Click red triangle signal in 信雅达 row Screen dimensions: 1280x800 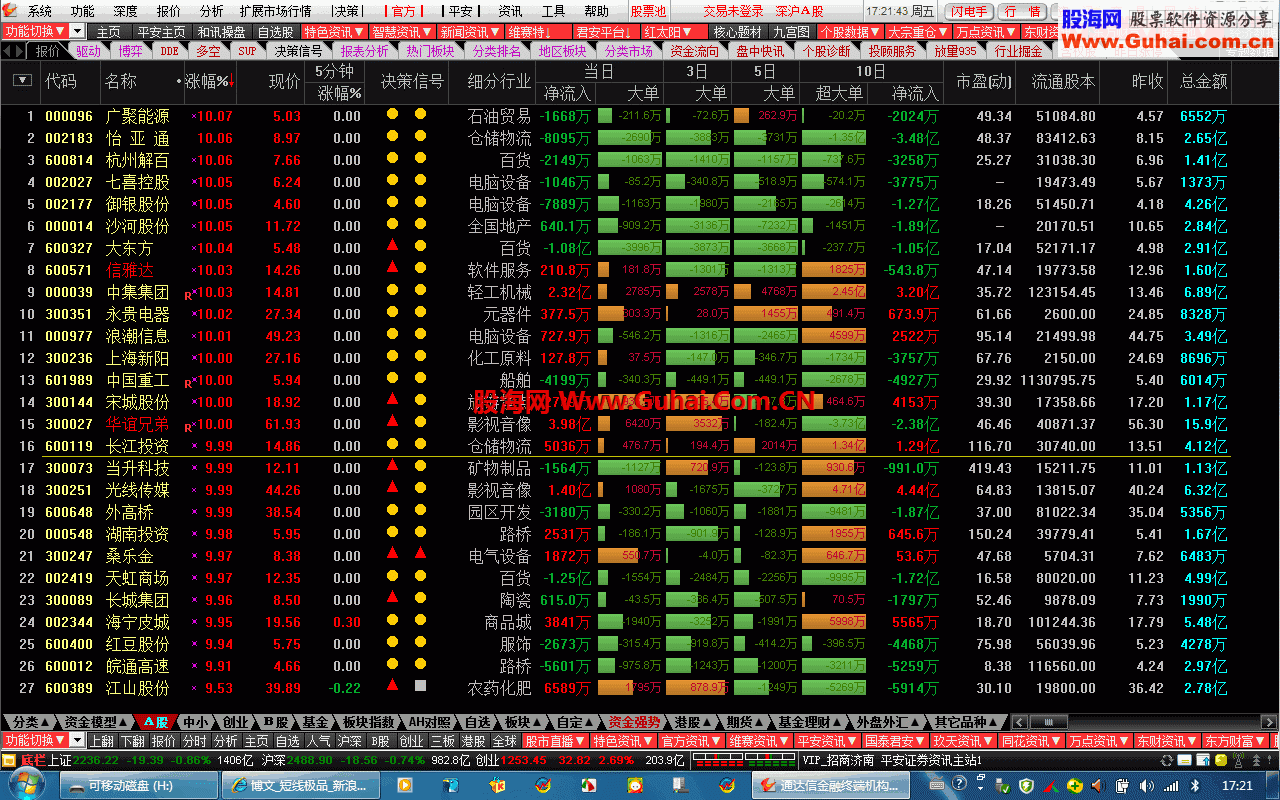point(392,267)
